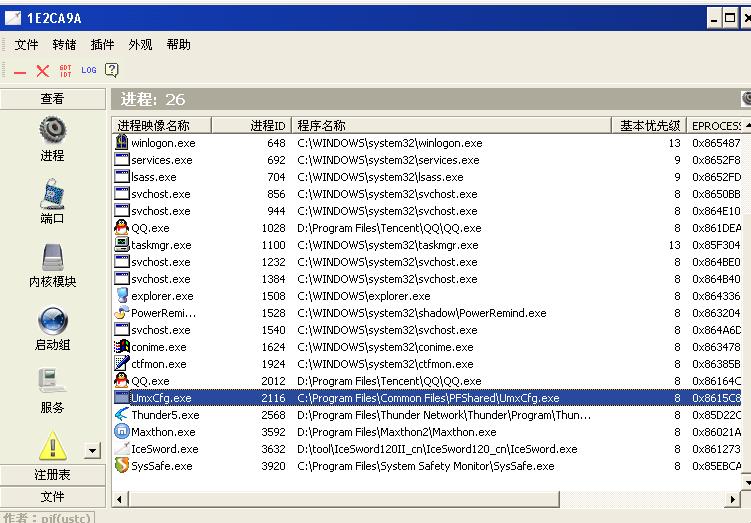
Task: Open the 服务 services computer icon
Action: (x=52, y=382)
